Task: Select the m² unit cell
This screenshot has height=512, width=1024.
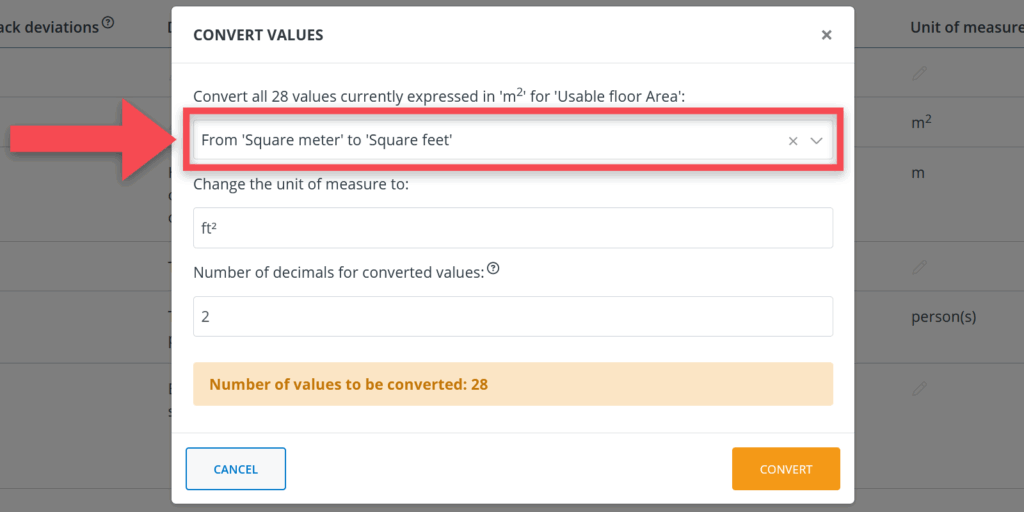Action: [923, 122]
